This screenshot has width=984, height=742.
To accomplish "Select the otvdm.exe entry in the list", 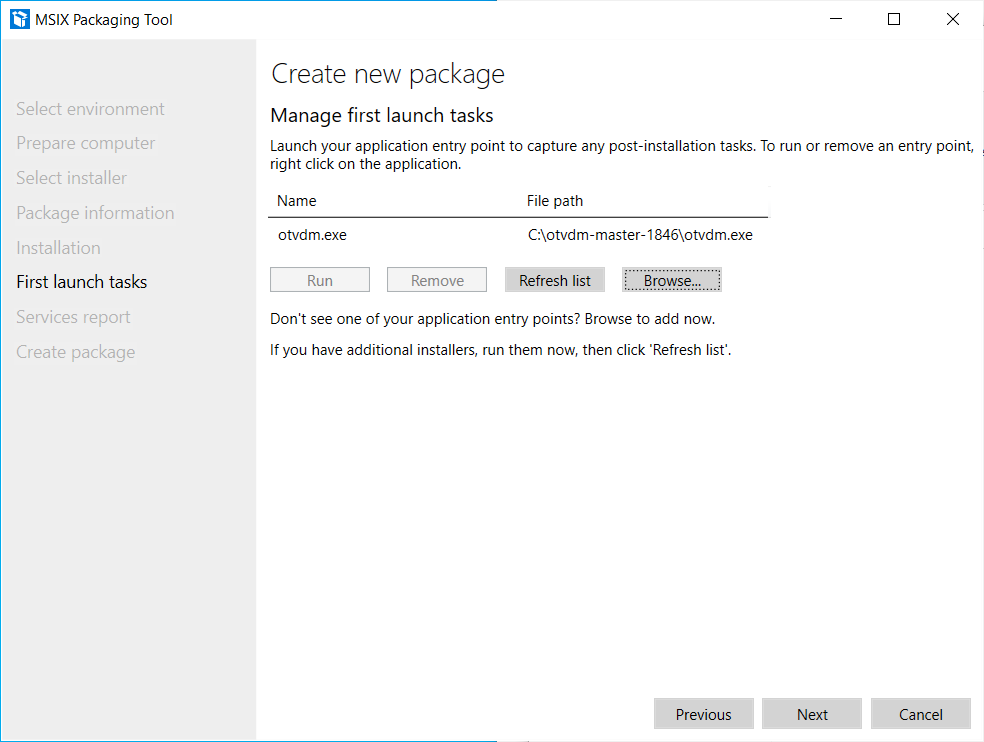I will pyautogui.click(x=518, y=235).
